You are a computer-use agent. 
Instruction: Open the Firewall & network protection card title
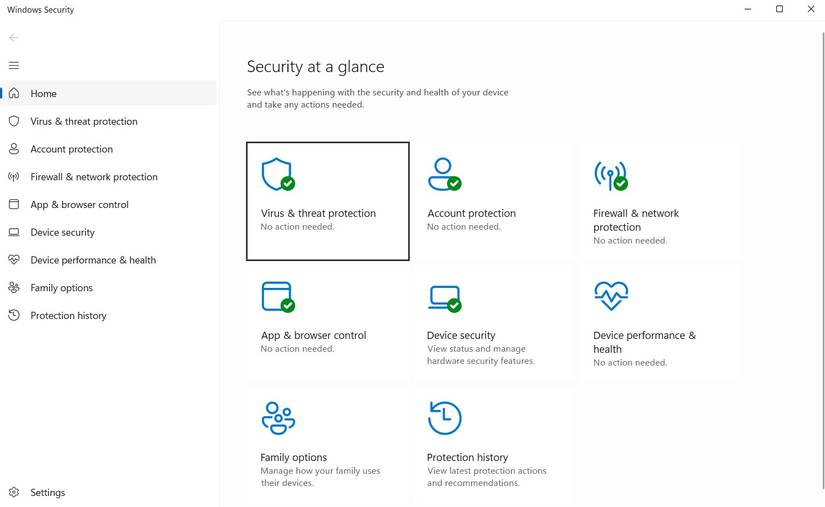(x=636, y=220)
